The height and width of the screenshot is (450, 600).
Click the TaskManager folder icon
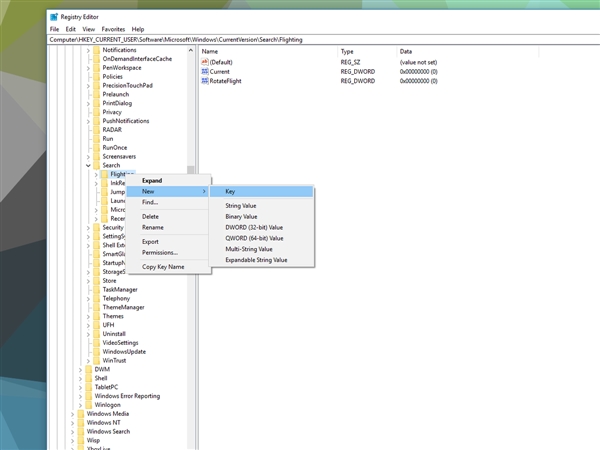pos(96,289)
